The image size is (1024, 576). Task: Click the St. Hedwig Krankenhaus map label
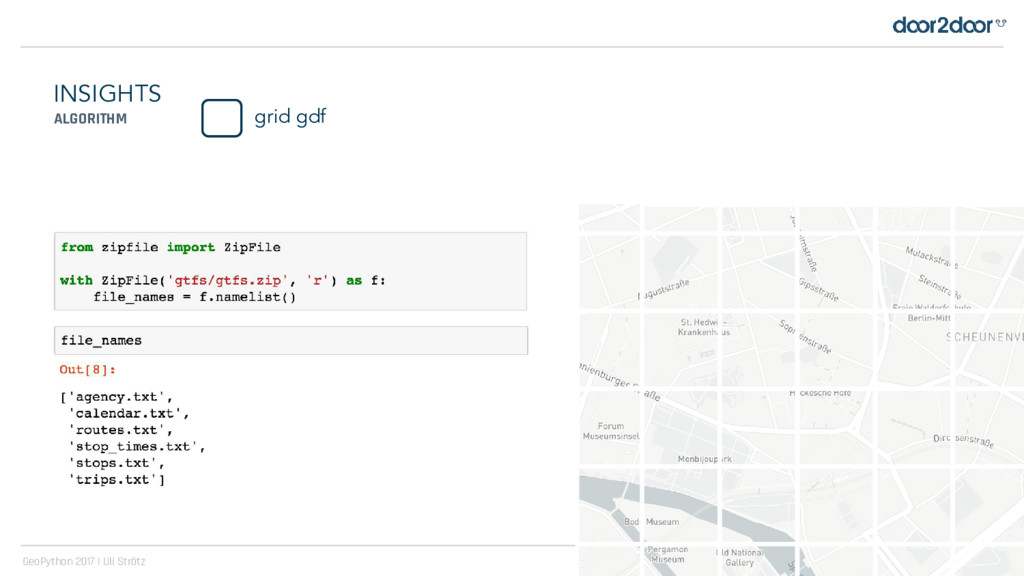(704, 327)
